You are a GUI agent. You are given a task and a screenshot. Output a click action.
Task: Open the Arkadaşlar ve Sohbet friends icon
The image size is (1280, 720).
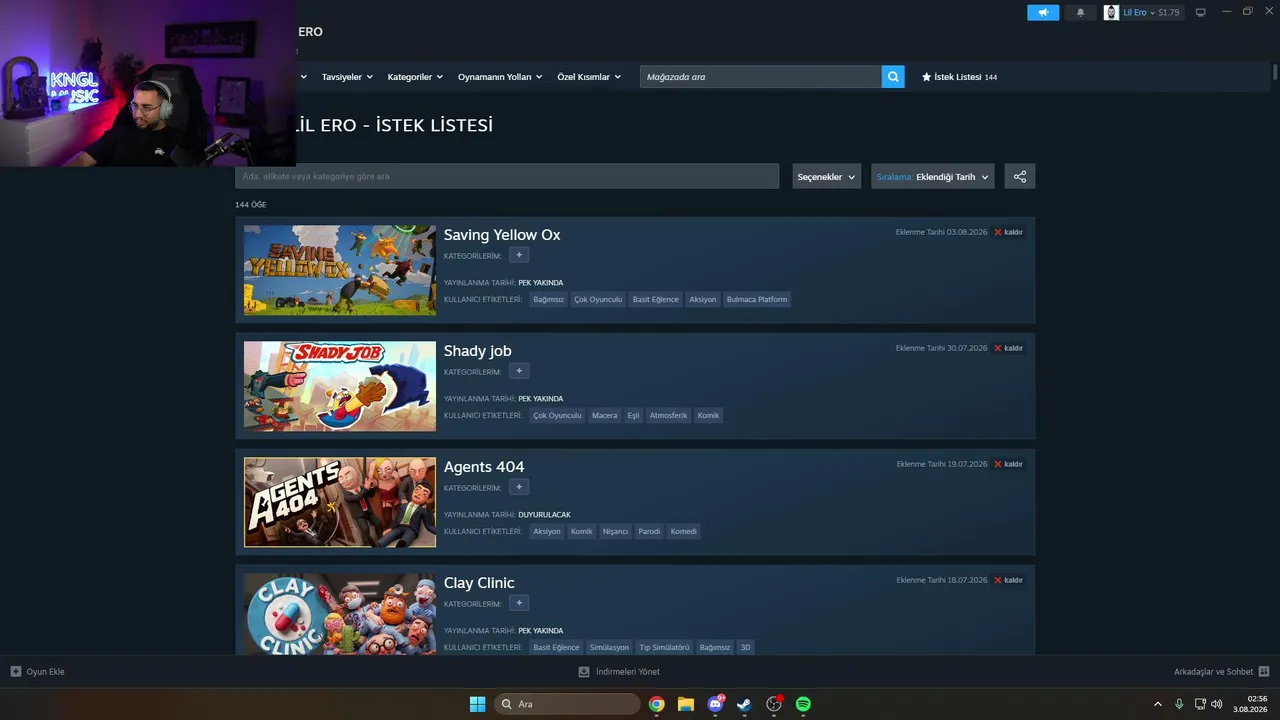pos(1264,672)
